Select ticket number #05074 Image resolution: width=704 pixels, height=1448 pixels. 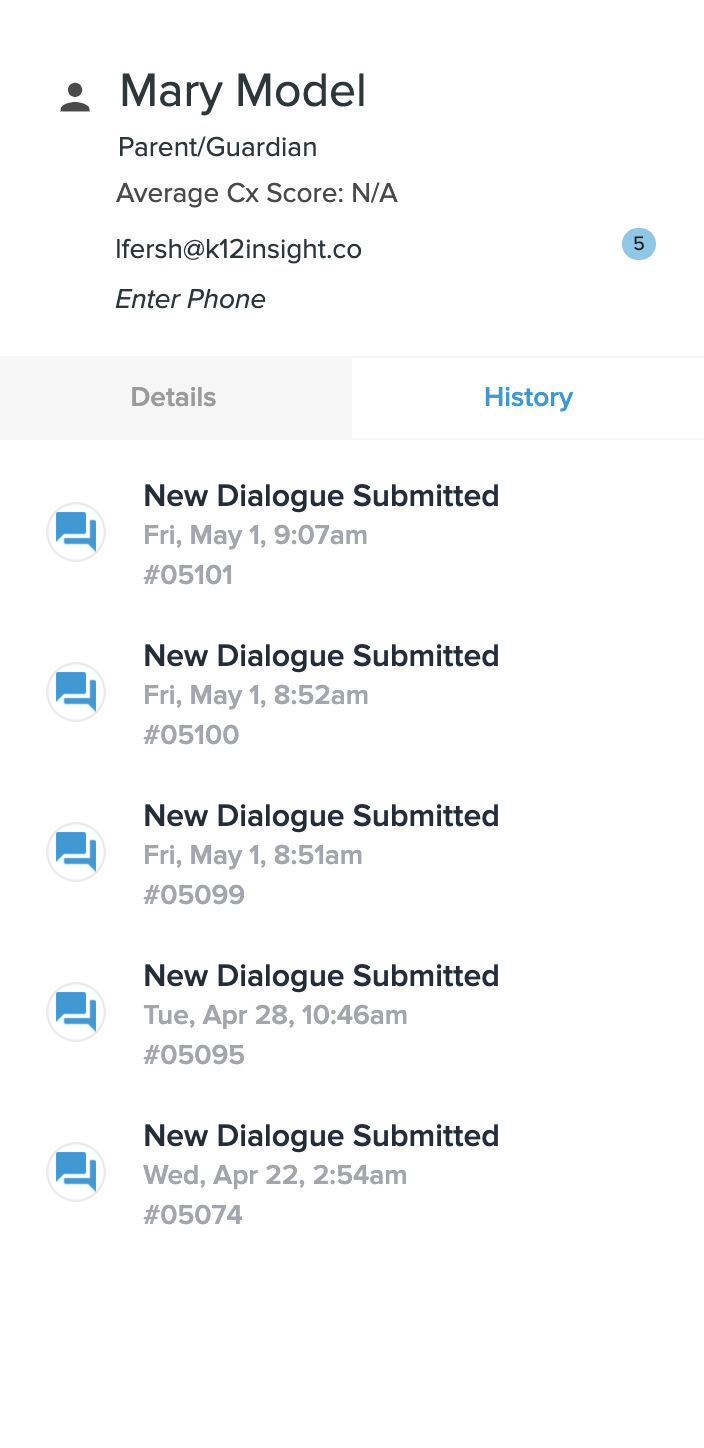coord(193,1215)
